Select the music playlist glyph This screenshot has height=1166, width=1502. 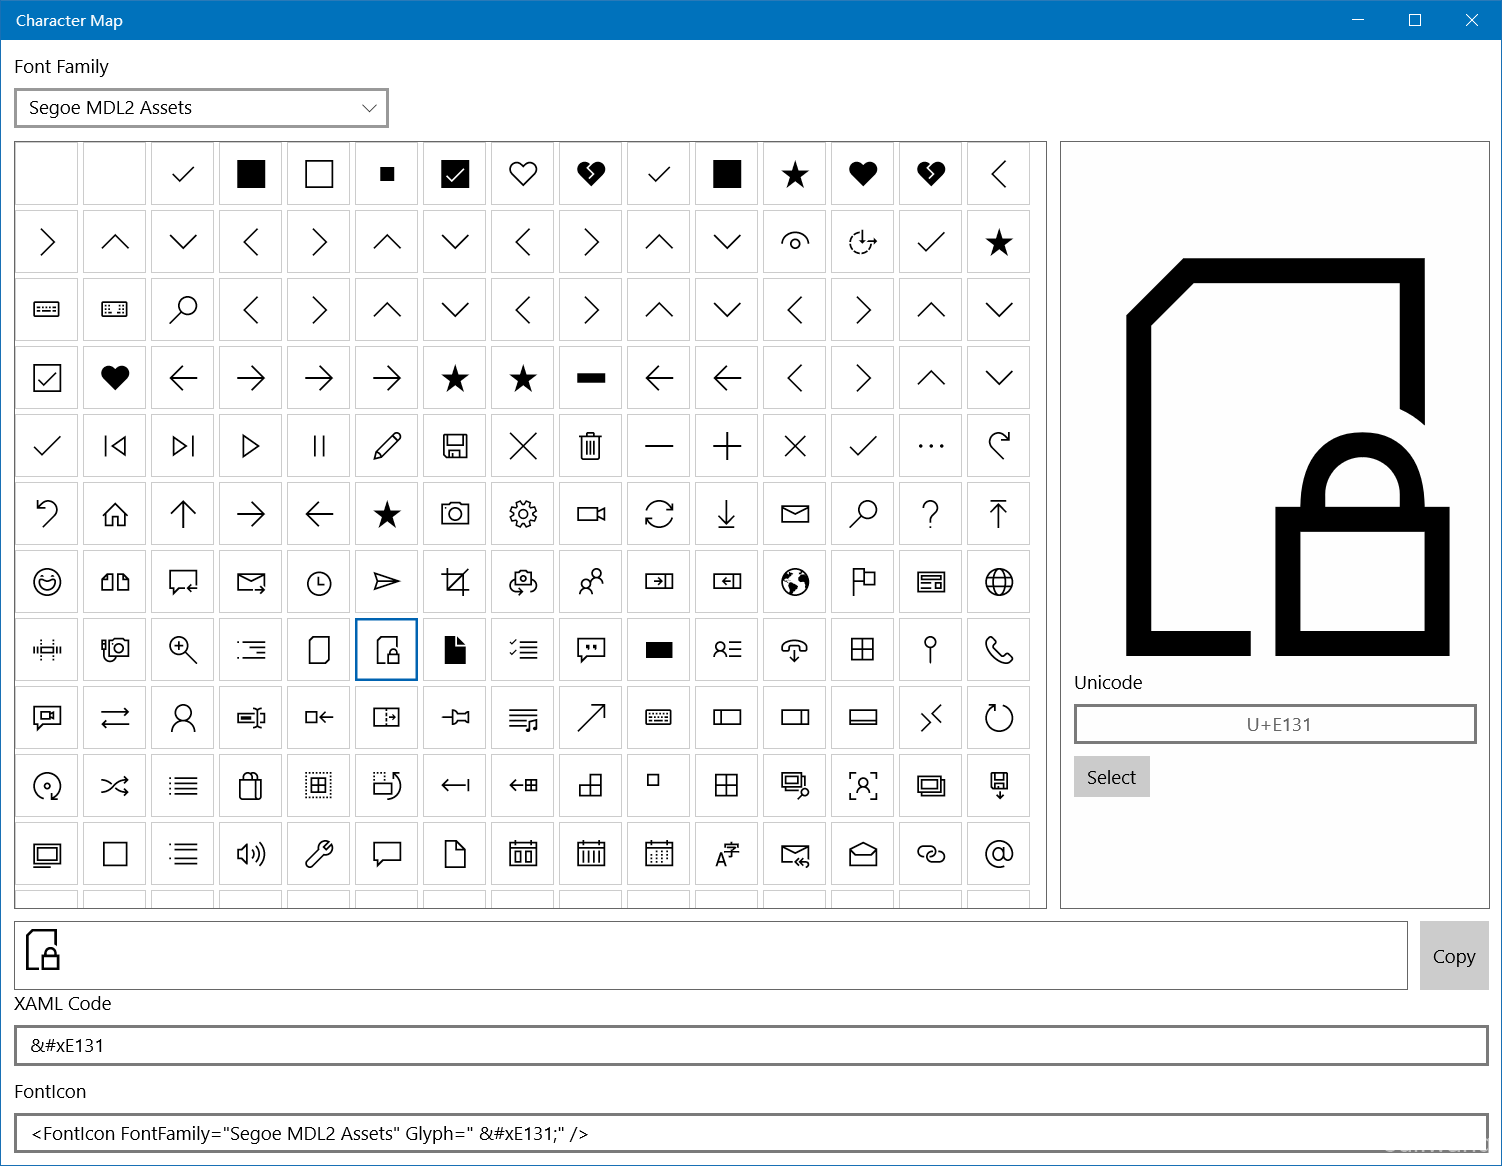[523, 718]
